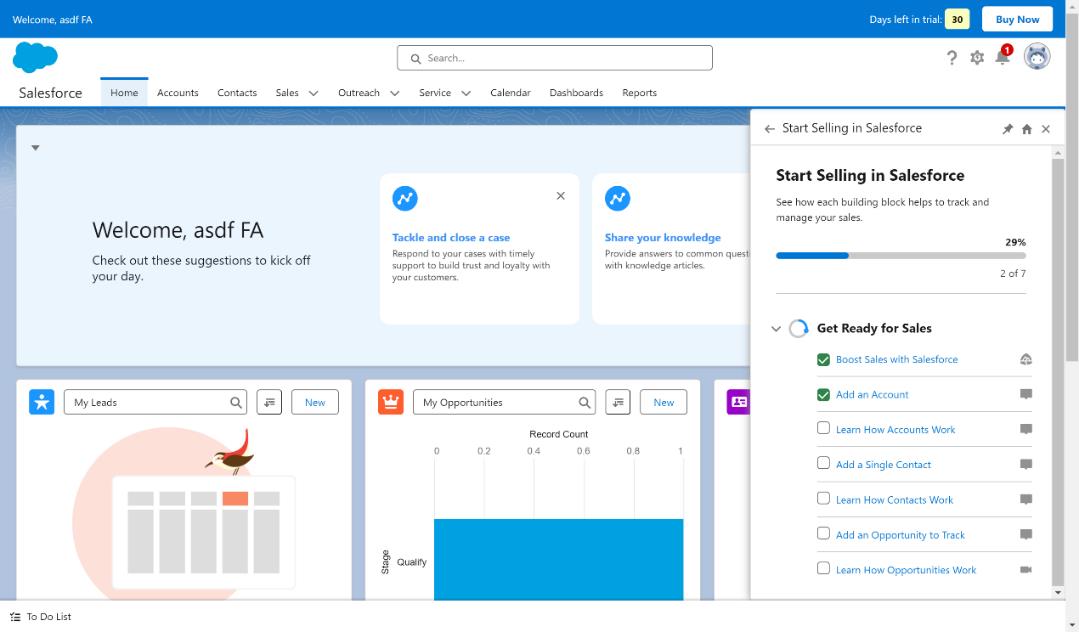This screenshot has height=632, width=1079.
Task: Collapse the Get Ready for Sales section
Action: tap(776, 328)
